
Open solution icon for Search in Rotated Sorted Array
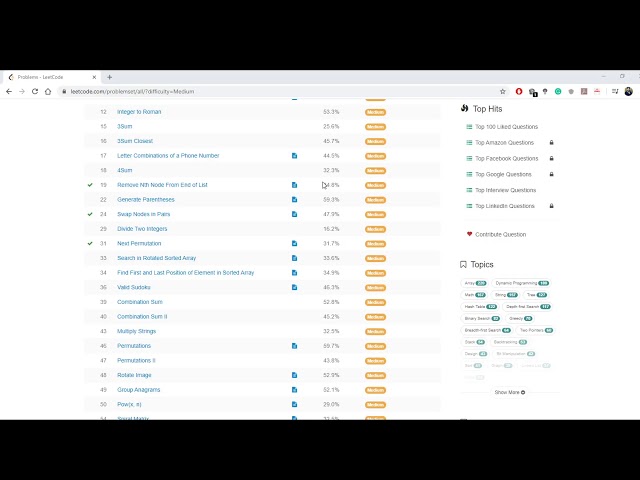coord(294,258)
